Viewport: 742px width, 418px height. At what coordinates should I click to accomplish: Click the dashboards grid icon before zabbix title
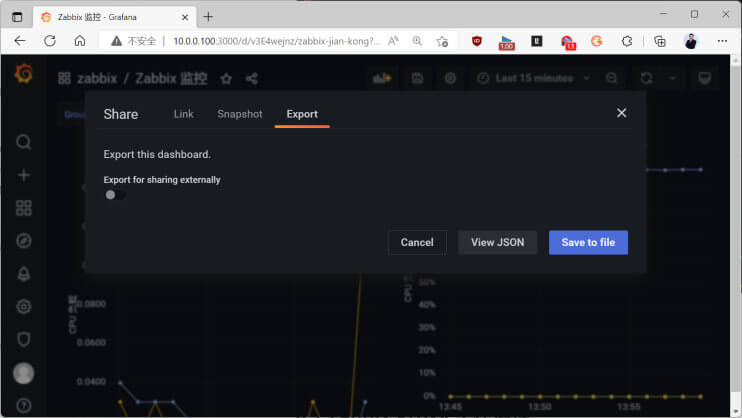click(64, 78)
